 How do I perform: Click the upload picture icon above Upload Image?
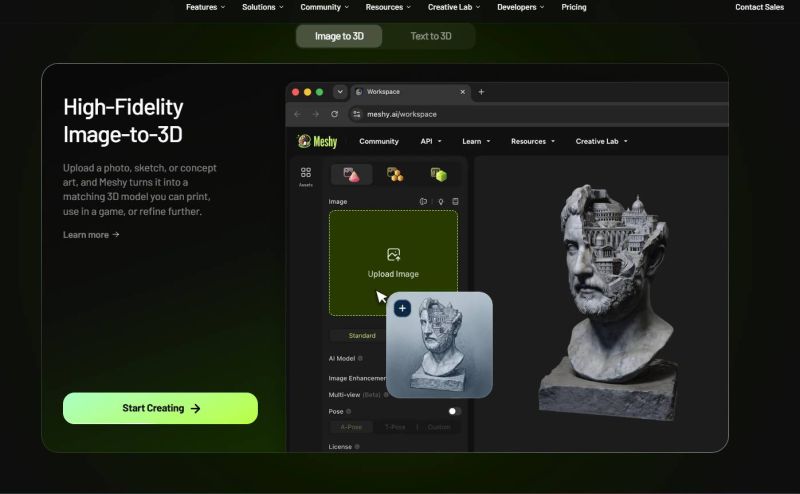click(x=393, y=254)
